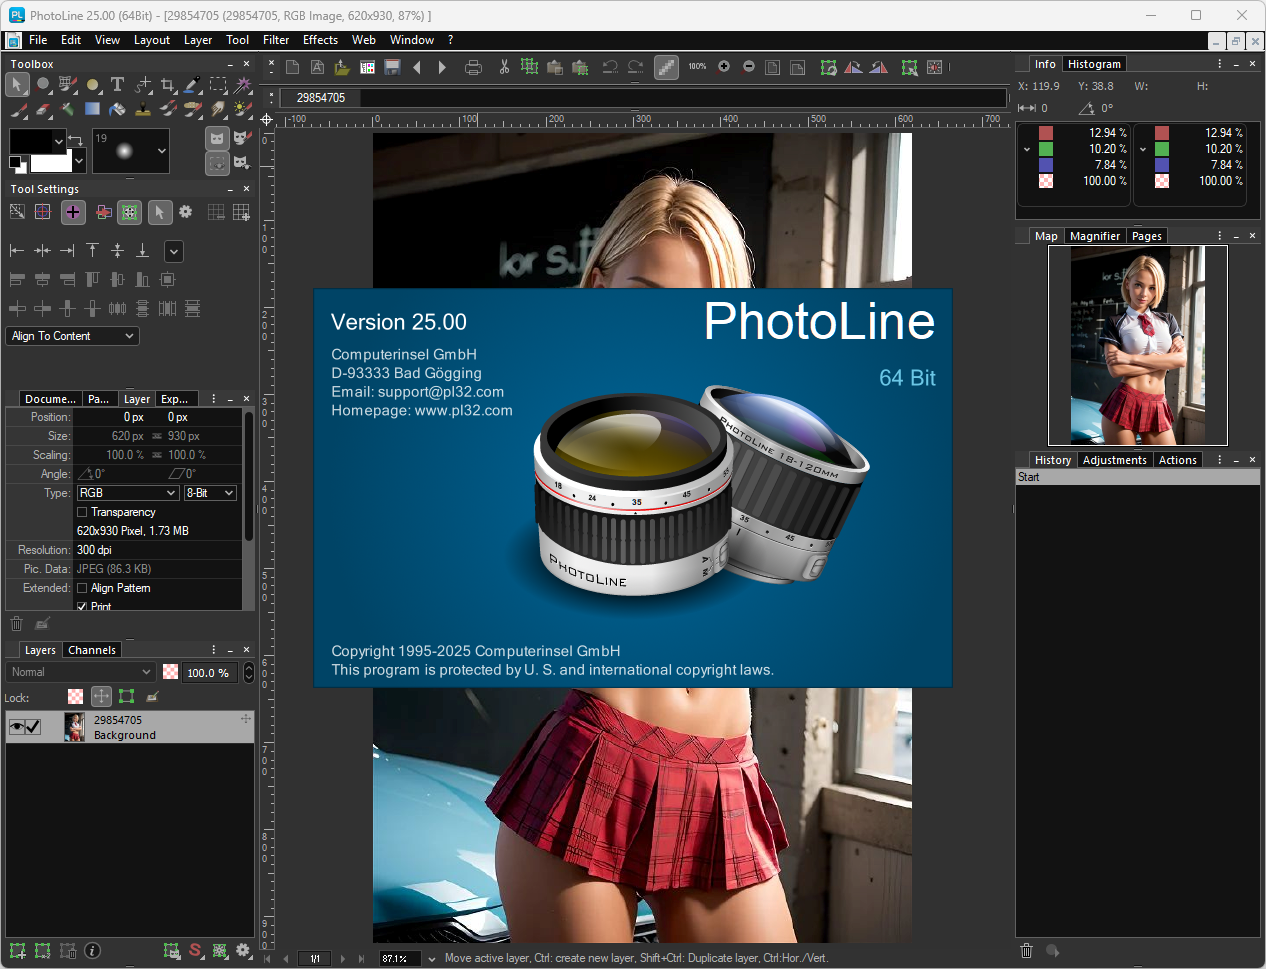Hide the Background layer eye toggle
1266x969 pixels.
pos(16,727)
